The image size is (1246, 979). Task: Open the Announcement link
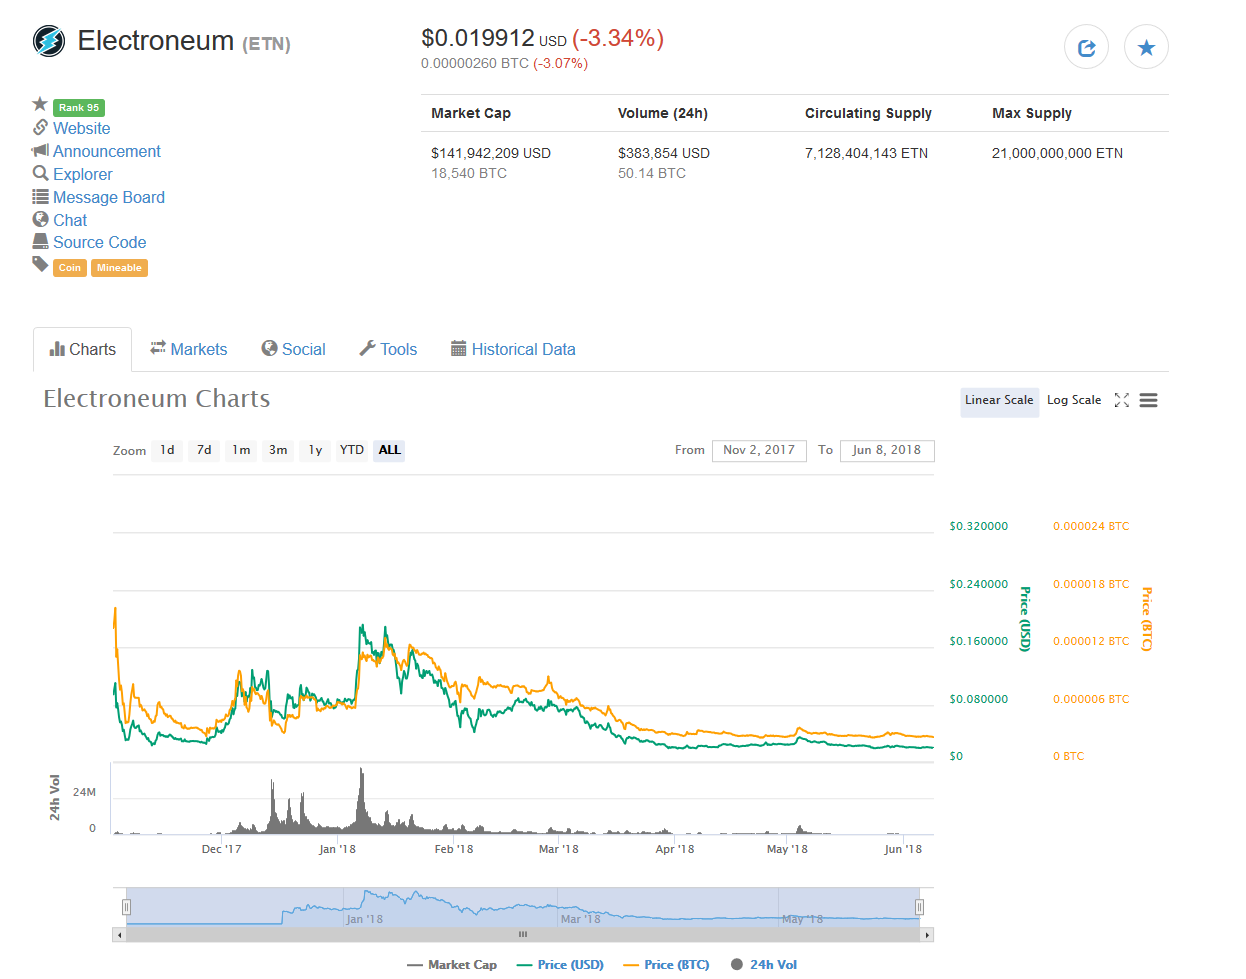click(x=107, y=151)
